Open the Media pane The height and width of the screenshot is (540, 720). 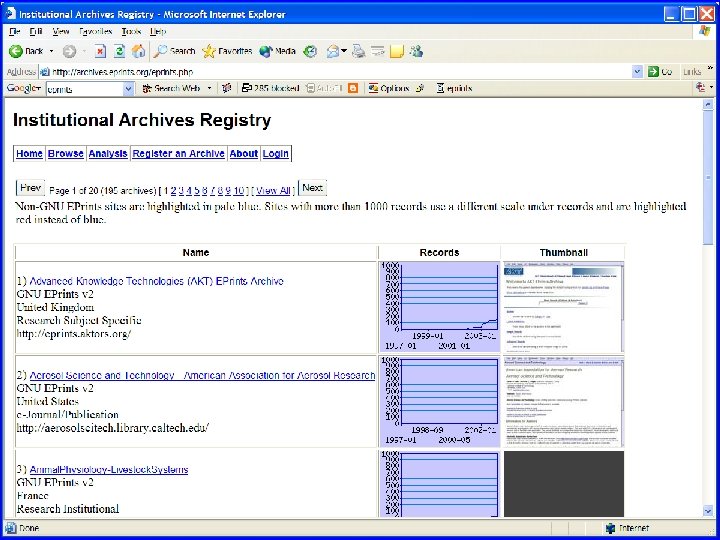coord(277,51)
